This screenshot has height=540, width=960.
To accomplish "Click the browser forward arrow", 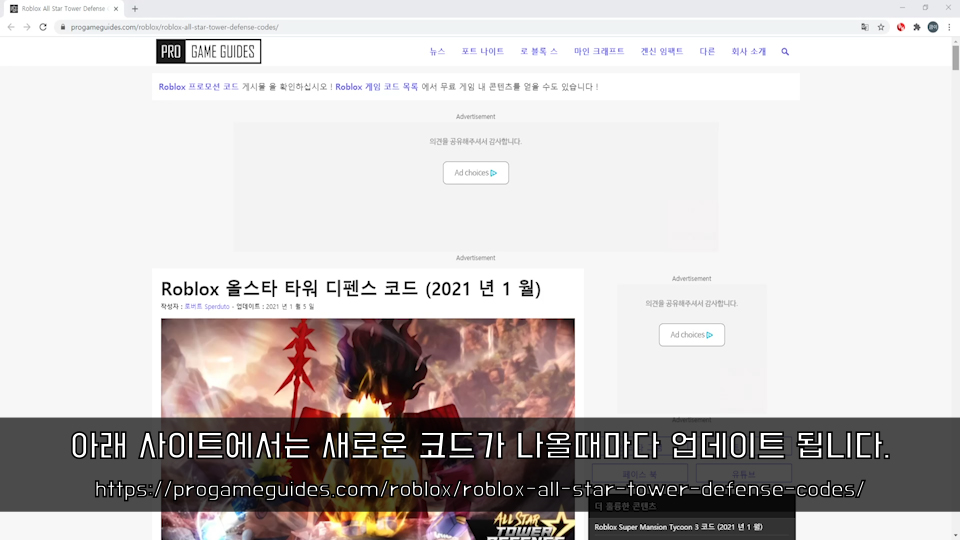I will pos(27,27).
